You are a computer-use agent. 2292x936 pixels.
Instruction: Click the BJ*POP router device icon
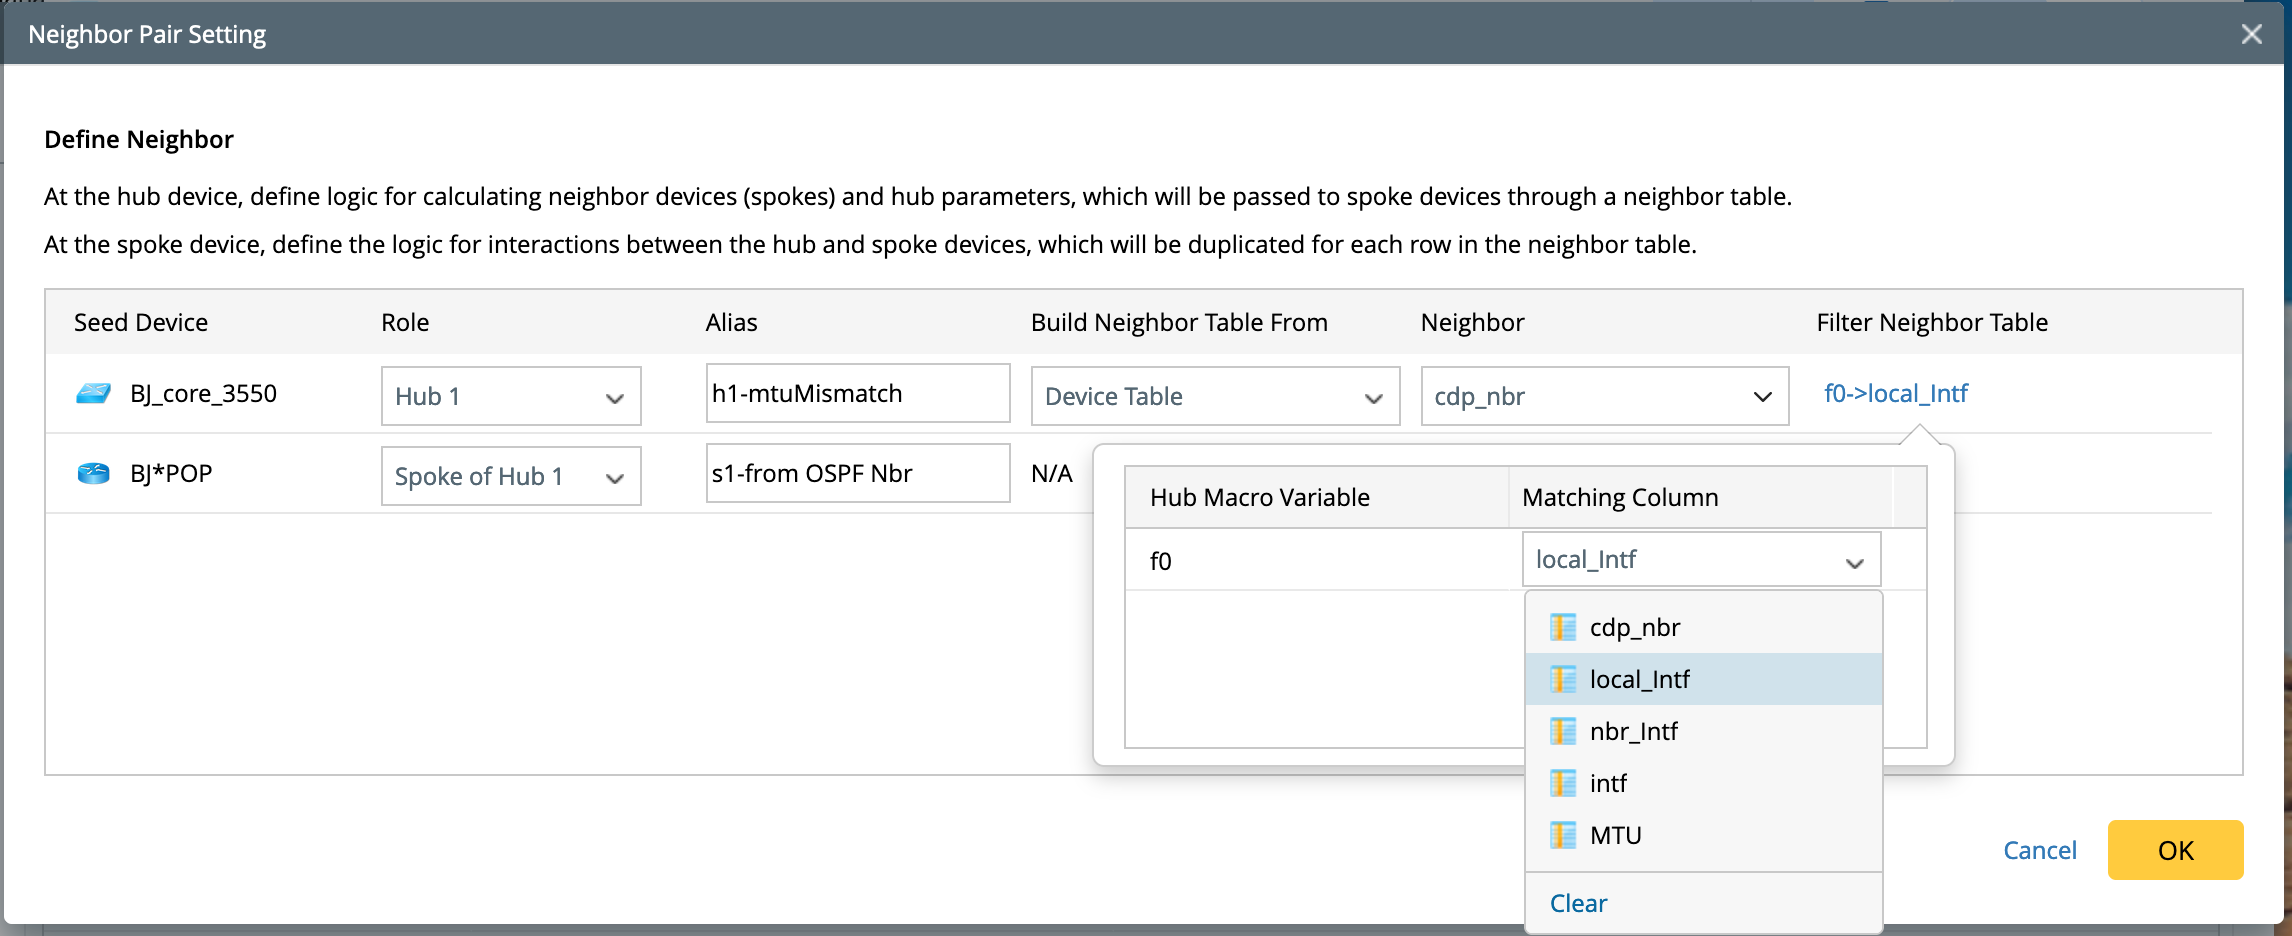[94, 474]
